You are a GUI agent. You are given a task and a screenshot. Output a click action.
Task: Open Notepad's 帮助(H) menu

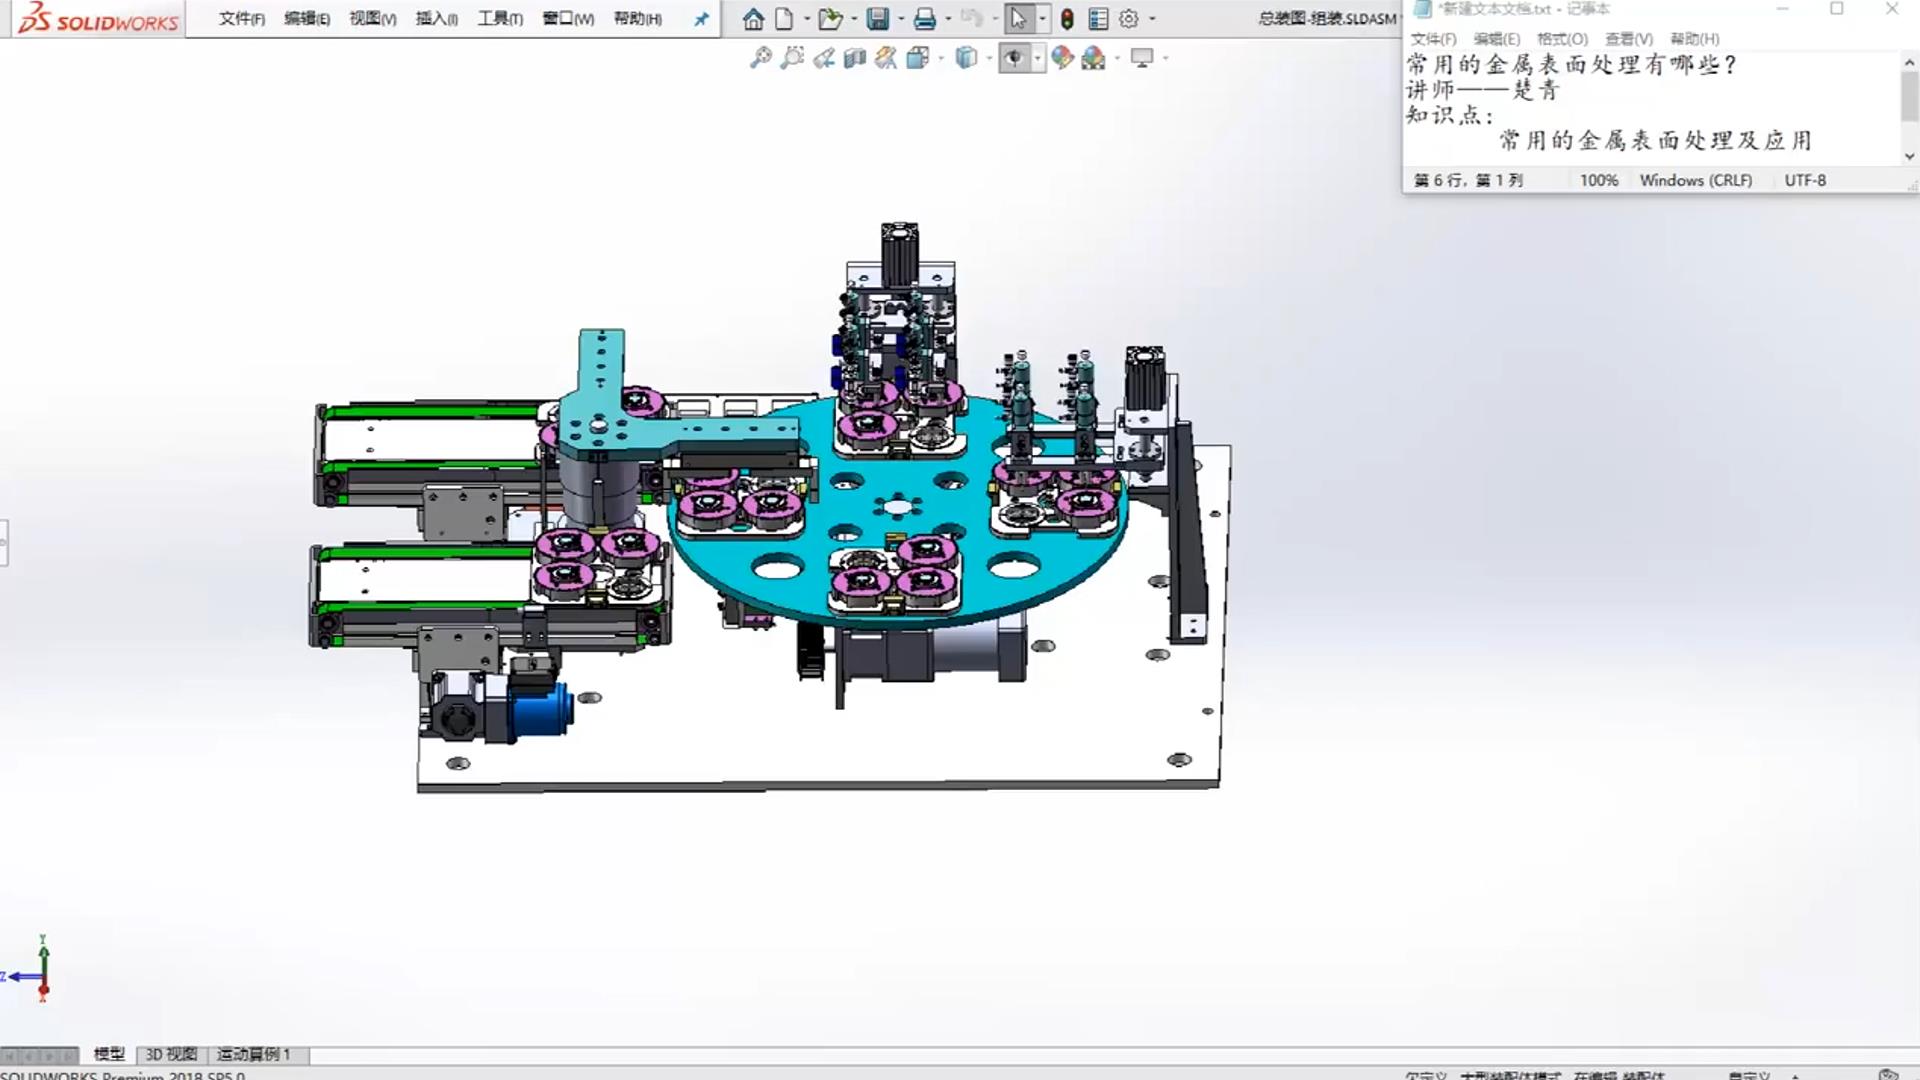(x=1695, y=39)
